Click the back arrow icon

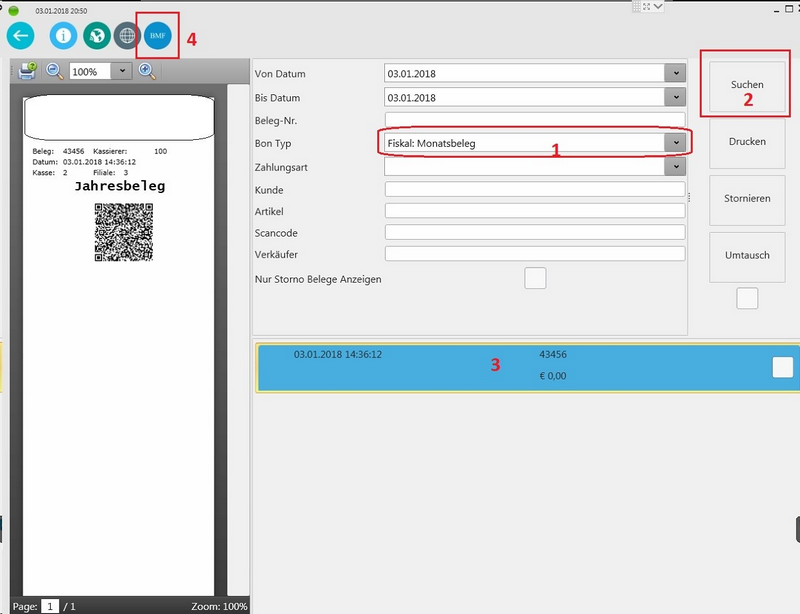[x=20, y=36]
